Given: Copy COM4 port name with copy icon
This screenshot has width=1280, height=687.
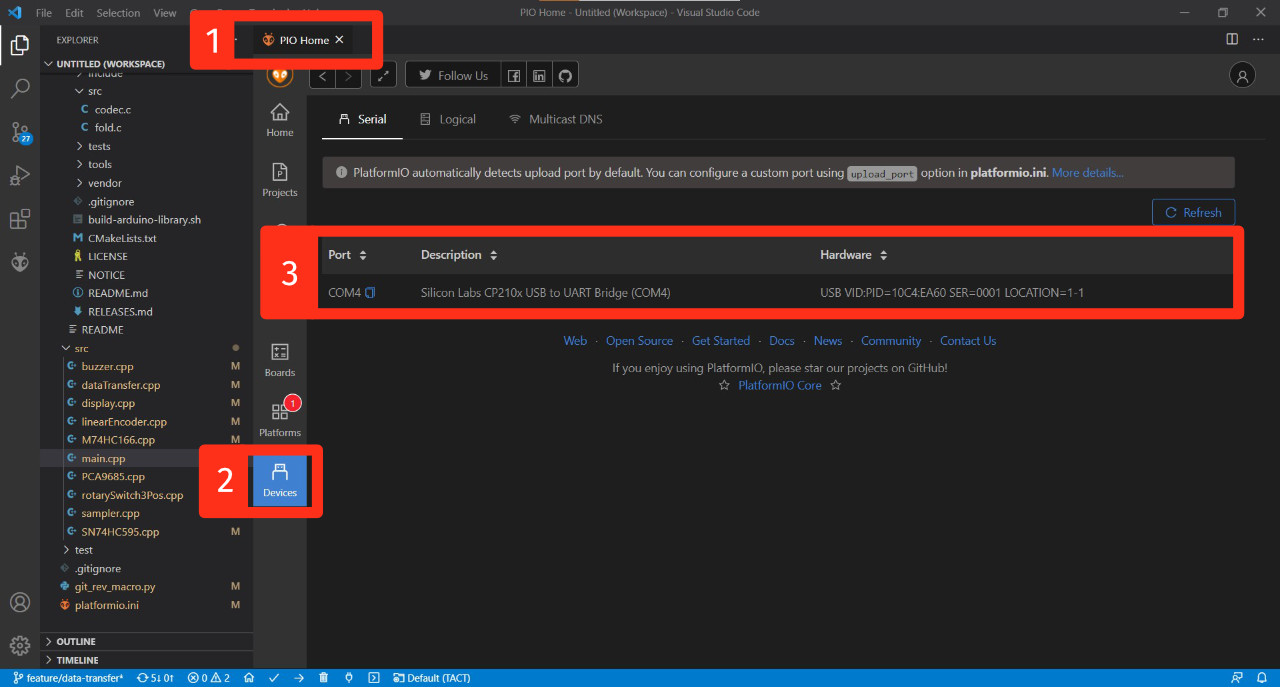Looking at the screenshot, I should tap(370, 293).
